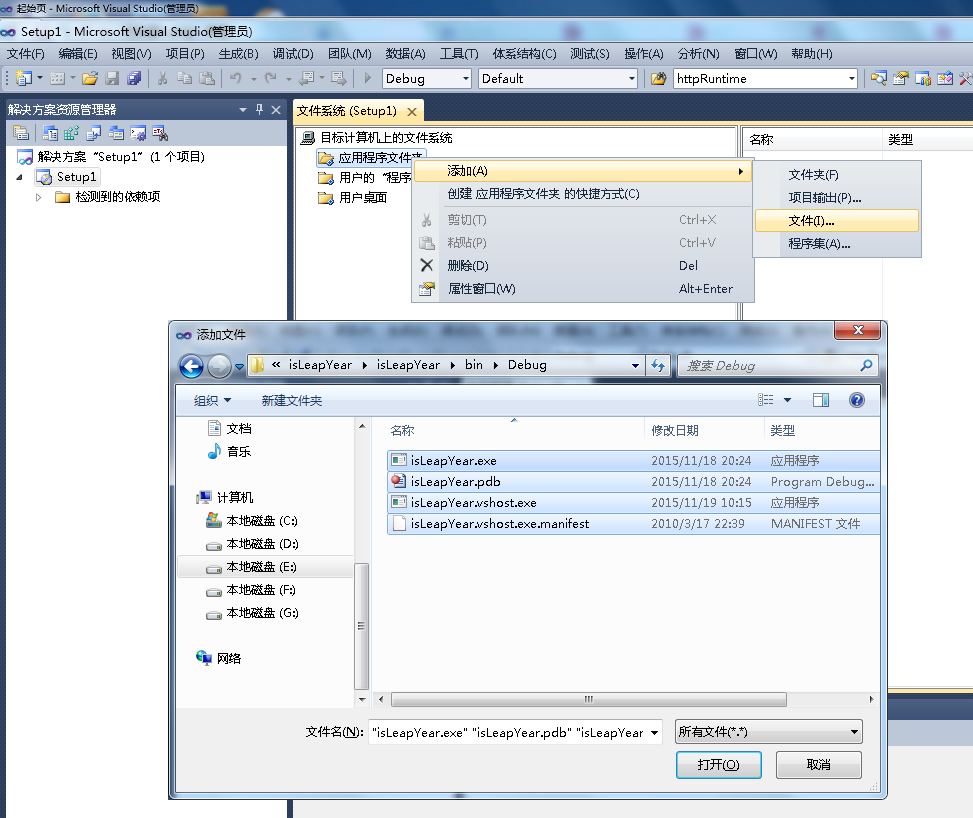973x818 pixels.
Task: Select isLeapYear.vshost.exe.manifest file
Action: coord(634,524)
